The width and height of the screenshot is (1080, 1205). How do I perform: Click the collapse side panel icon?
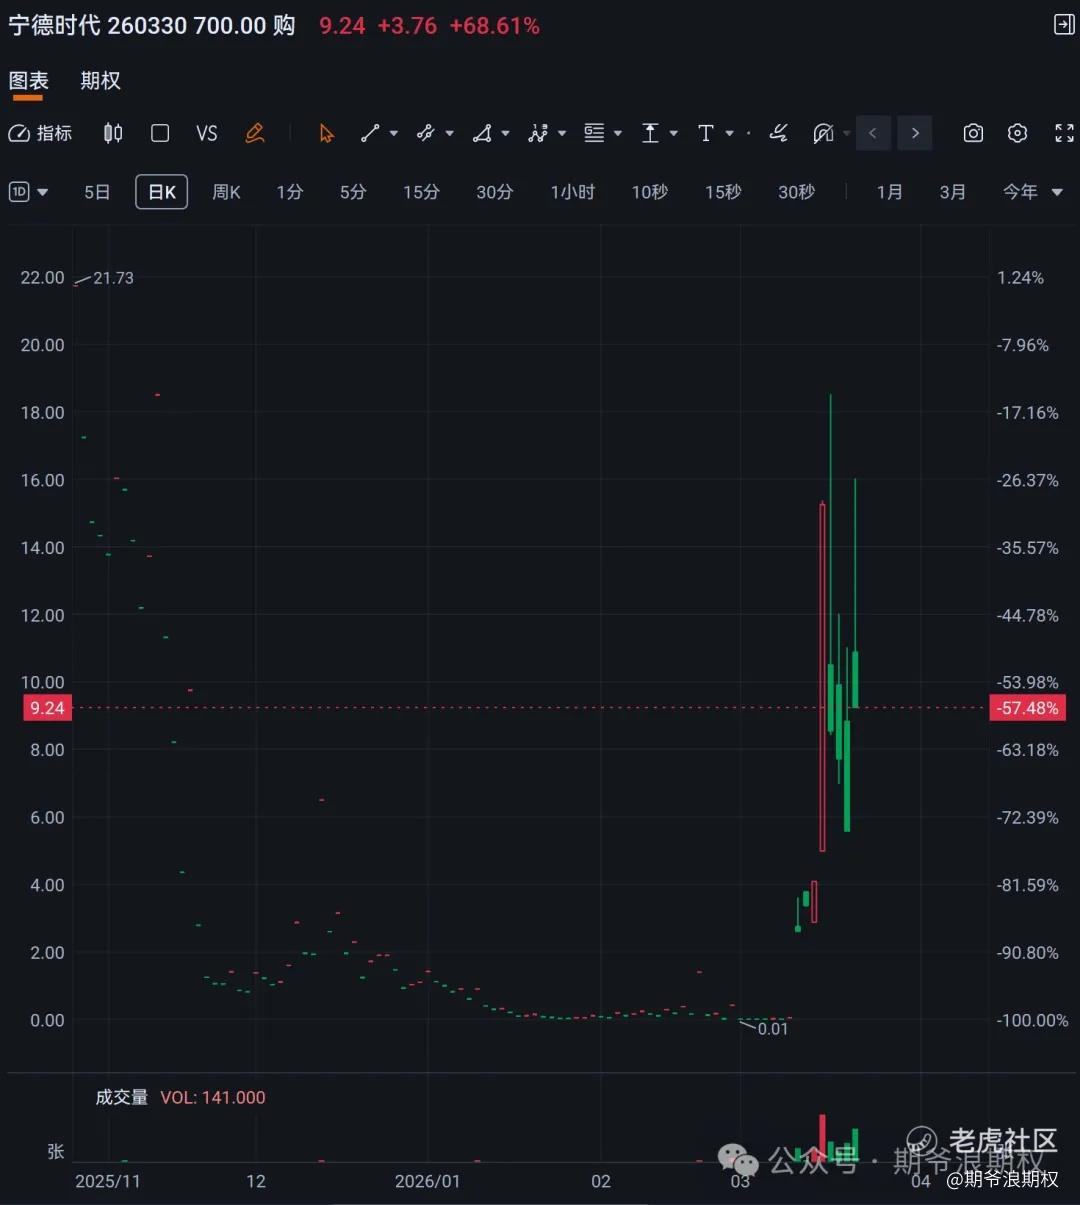(1064, 25)
